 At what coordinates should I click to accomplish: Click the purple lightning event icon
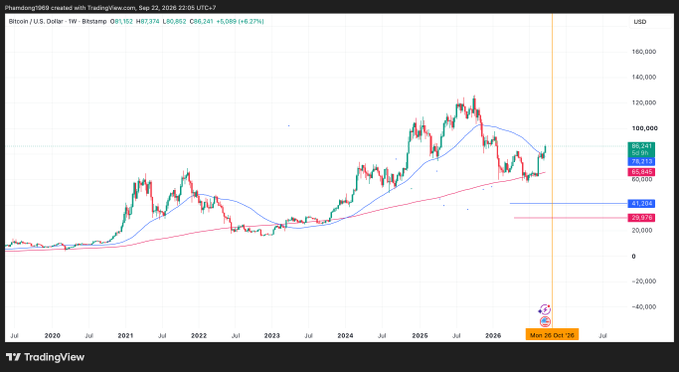click(x=544, y=310)
